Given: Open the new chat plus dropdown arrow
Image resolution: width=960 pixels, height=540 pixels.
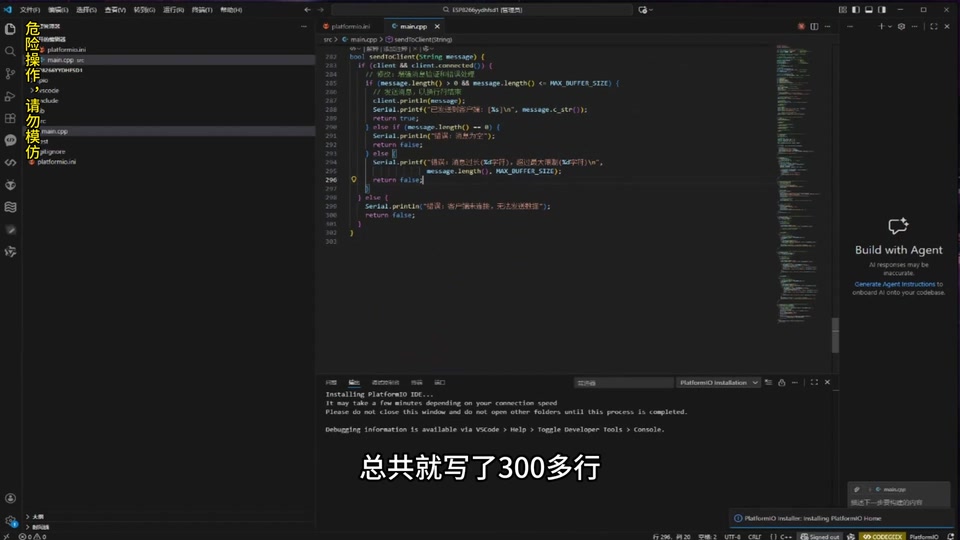Looking at the screenshot, I should point(890,26).
